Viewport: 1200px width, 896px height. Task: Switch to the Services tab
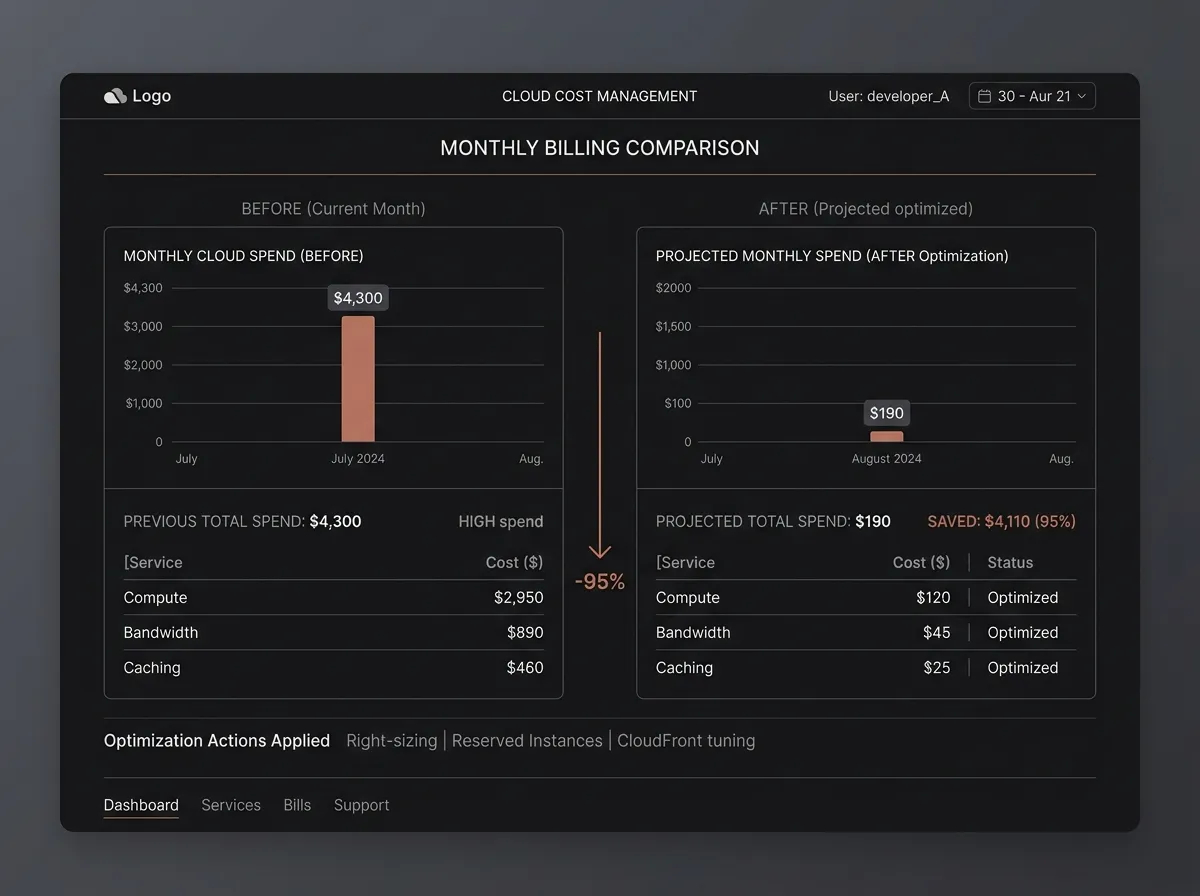click(x=231, y=805)
